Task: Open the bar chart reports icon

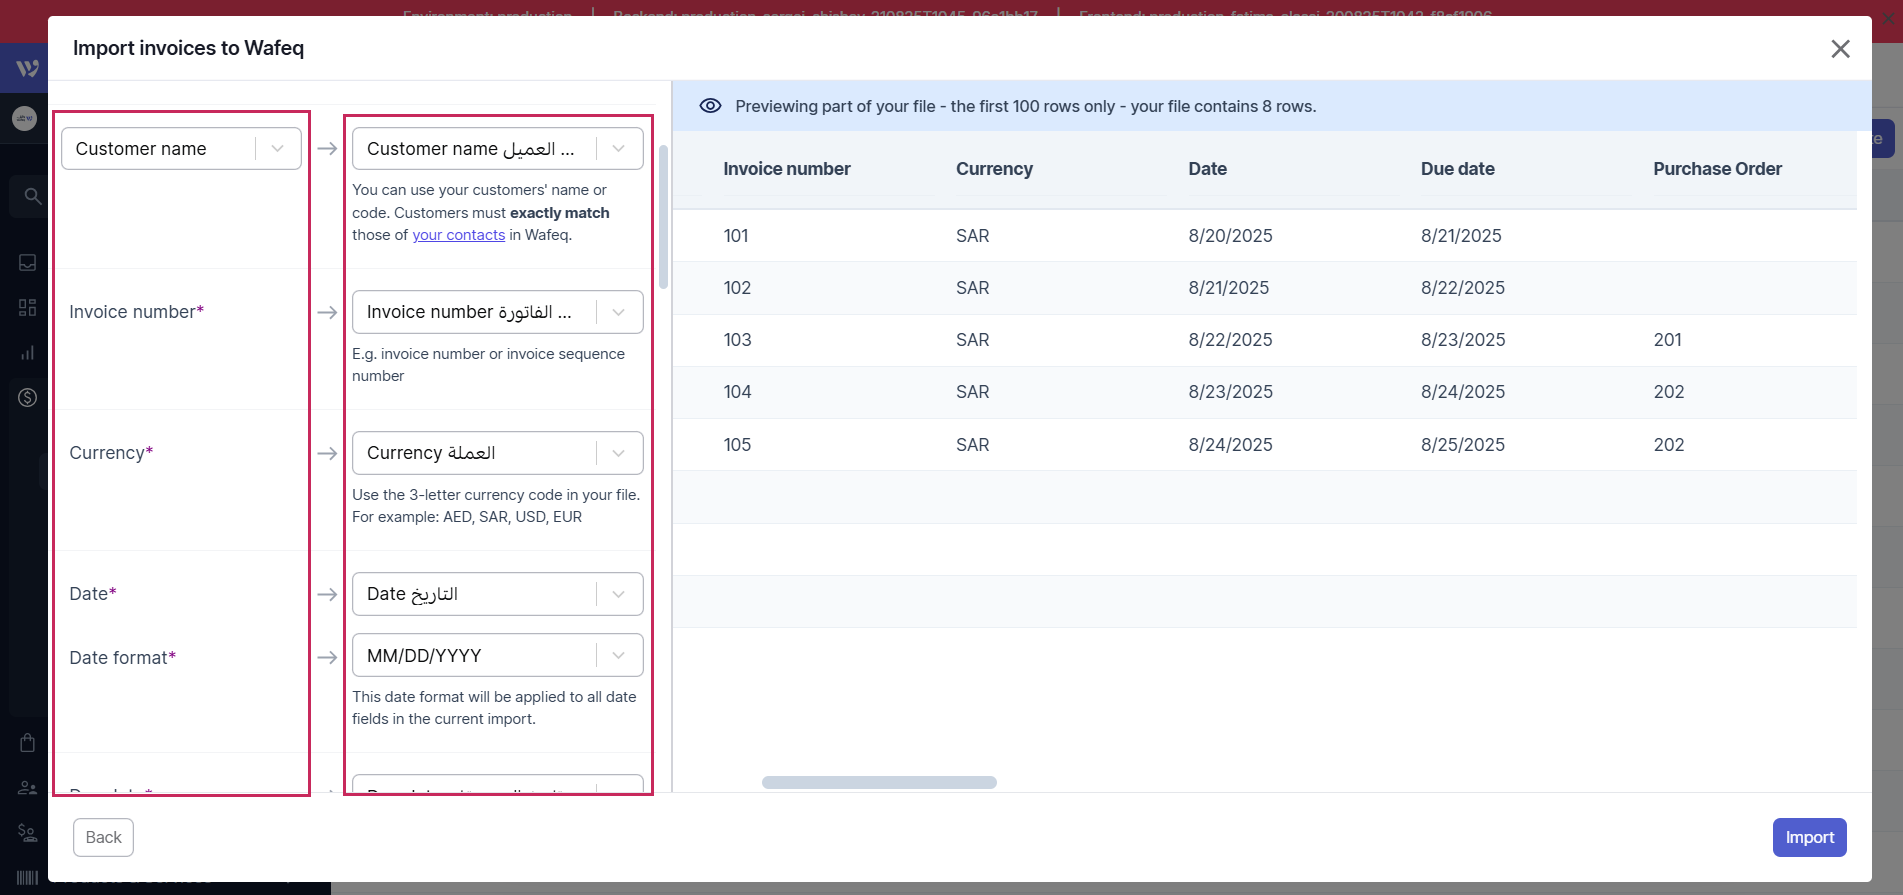Action: 27,352
